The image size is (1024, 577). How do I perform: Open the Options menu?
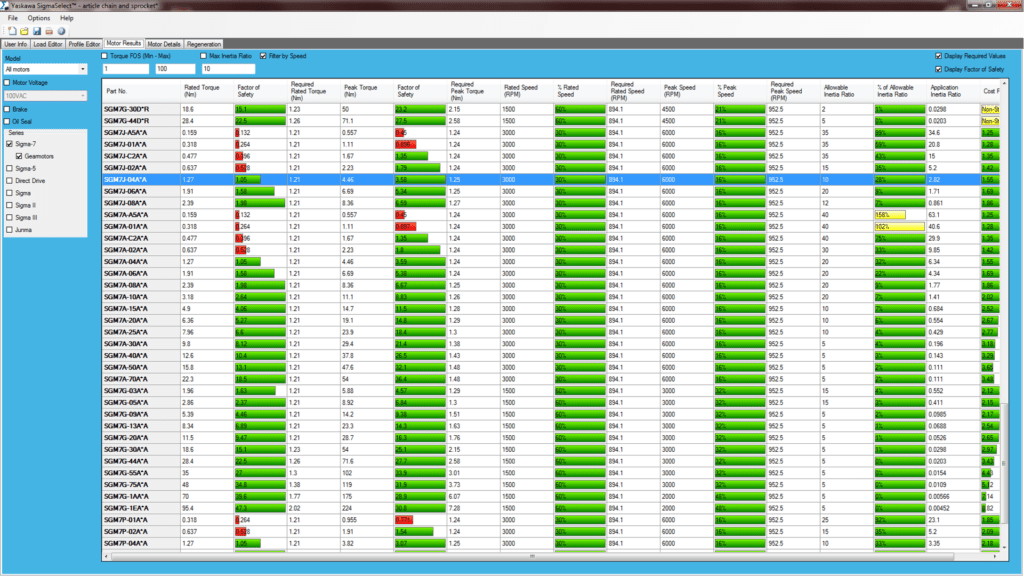point(39,18)
